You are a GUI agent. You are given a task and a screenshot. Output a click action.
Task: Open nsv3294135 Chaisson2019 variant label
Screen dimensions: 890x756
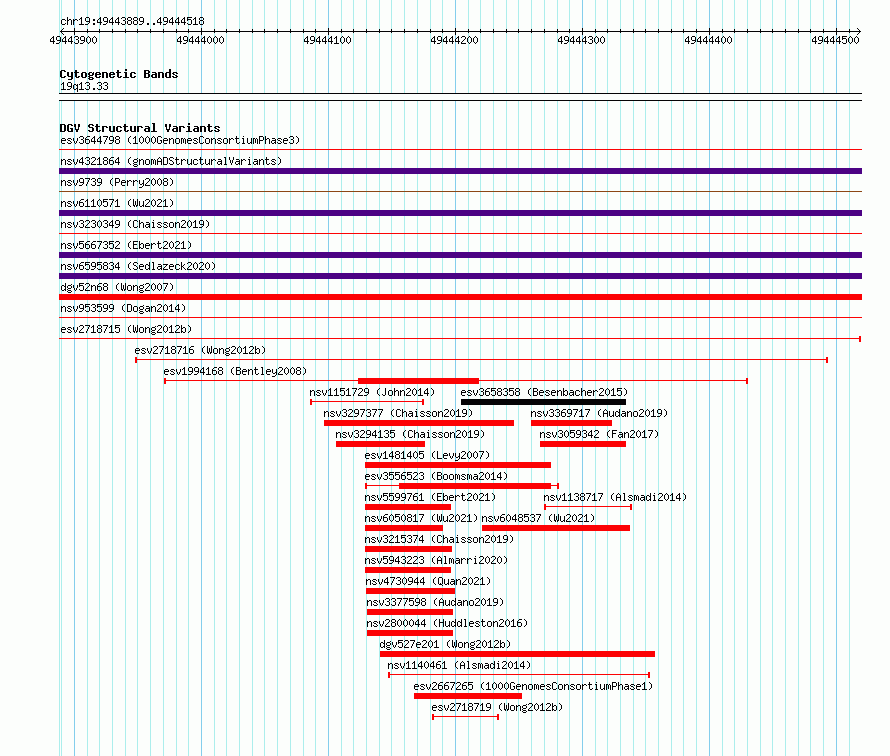410,434
